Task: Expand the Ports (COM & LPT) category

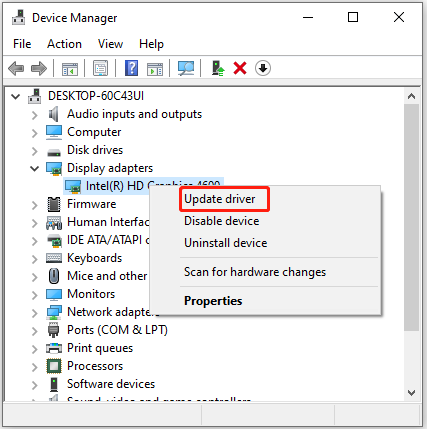Action: pyautogui.click(x=35, y=331)
